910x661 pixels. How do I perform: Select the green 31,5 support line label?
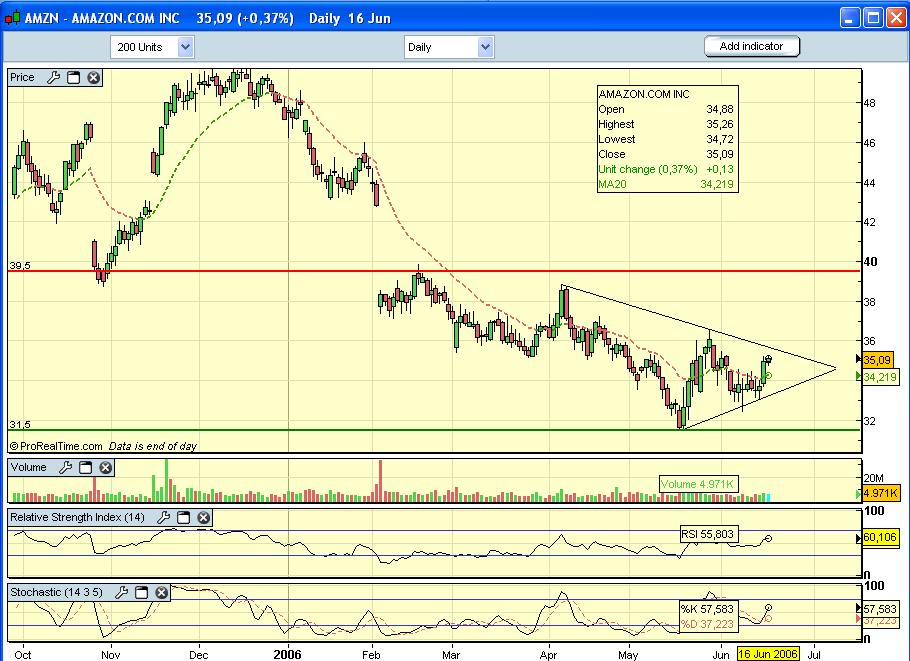[x=20, y=425]
